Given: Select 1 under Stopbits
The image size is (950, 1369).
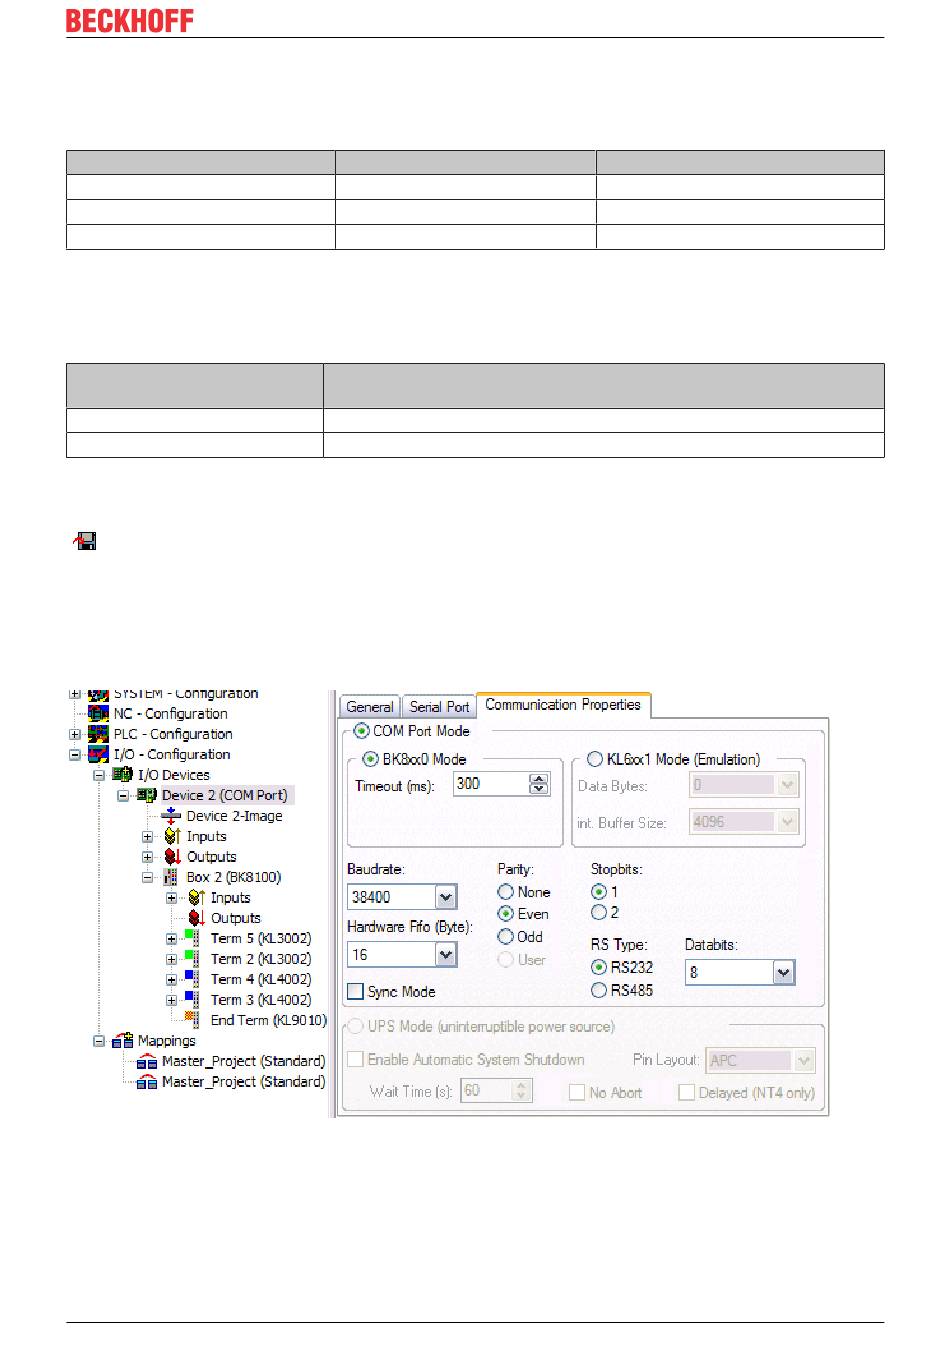Looking at the screenshot, I should coord(599,891).
